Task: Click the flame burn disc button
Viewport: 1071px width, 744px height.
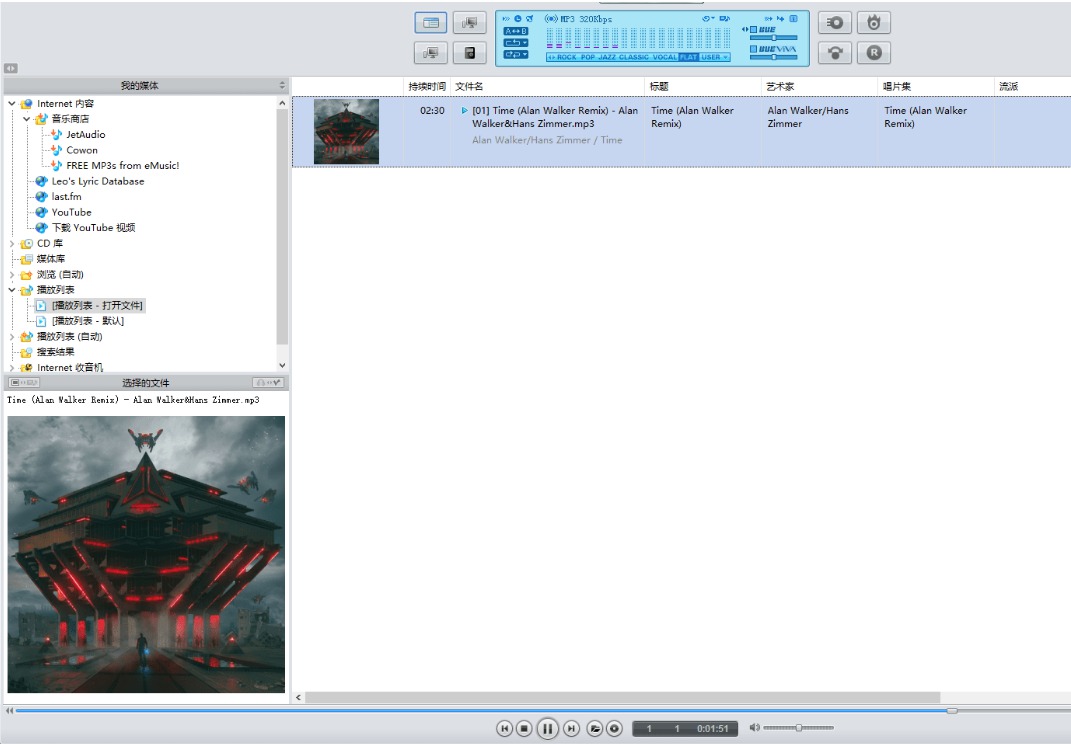Action: [x=874, y=23]
